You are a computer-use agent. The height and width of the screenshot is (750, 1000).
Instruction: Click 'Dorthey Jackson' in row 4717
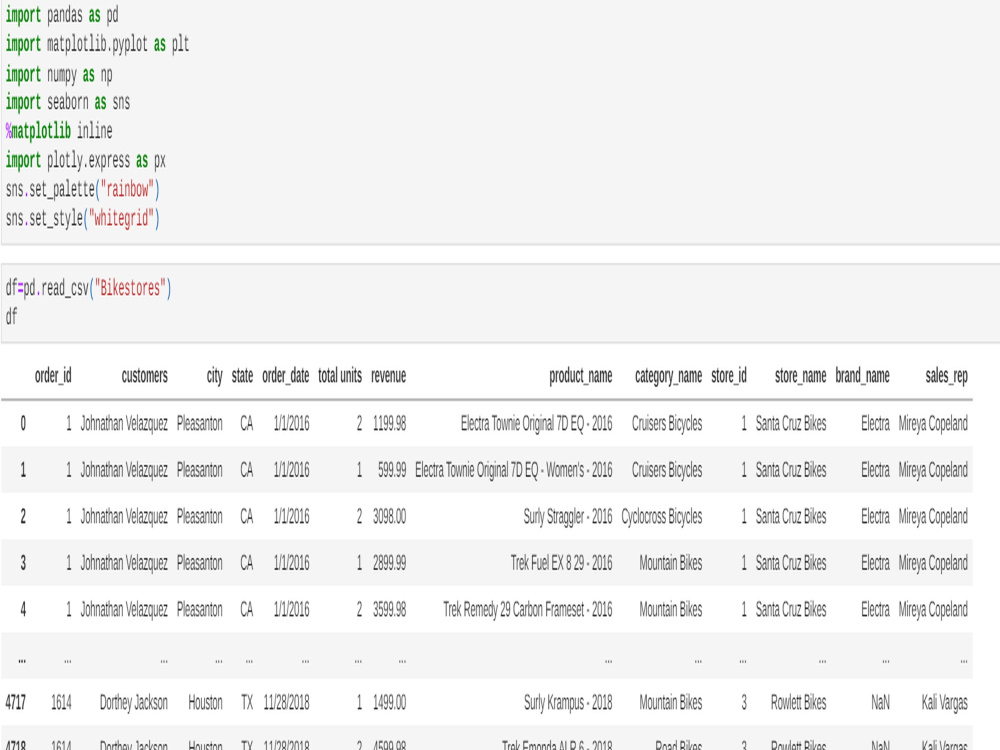point(134,703)
